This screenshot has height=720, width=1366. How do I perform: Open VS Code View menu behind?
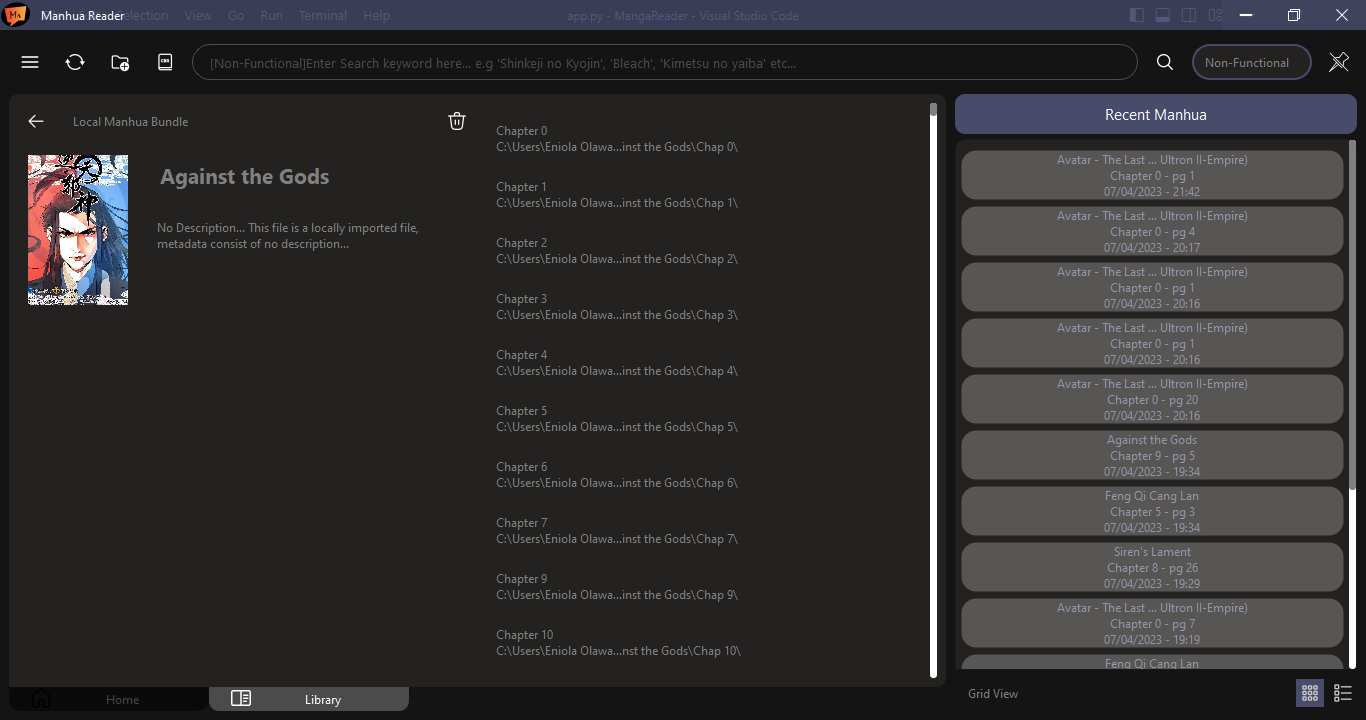(x=198, y=16)
